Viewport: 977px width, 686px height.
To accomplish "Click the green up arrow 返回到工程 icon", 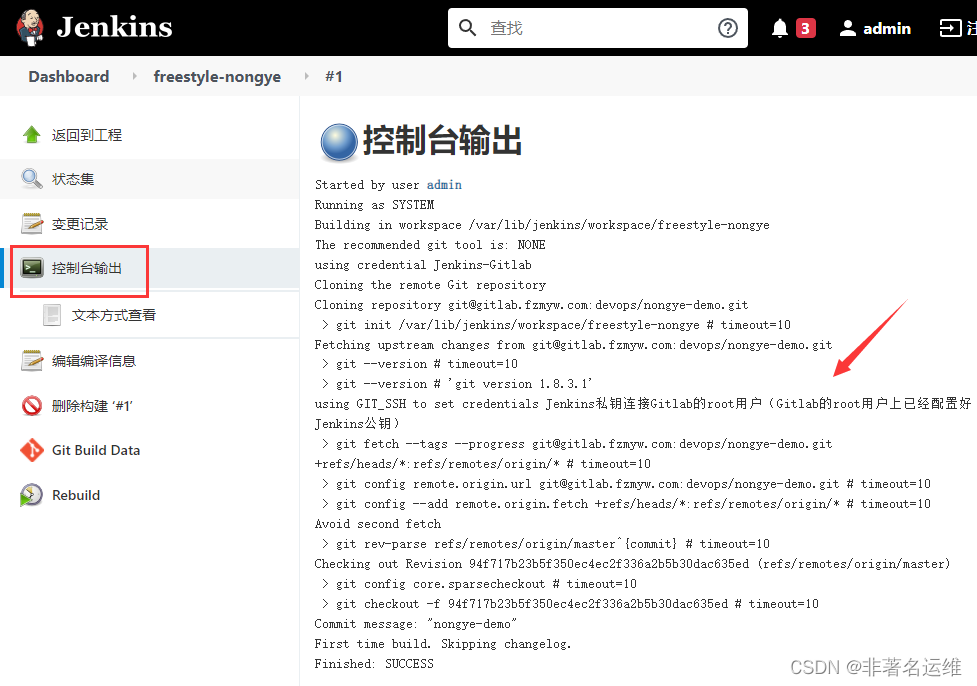I will pyautogui.click(x=31, y=135).
